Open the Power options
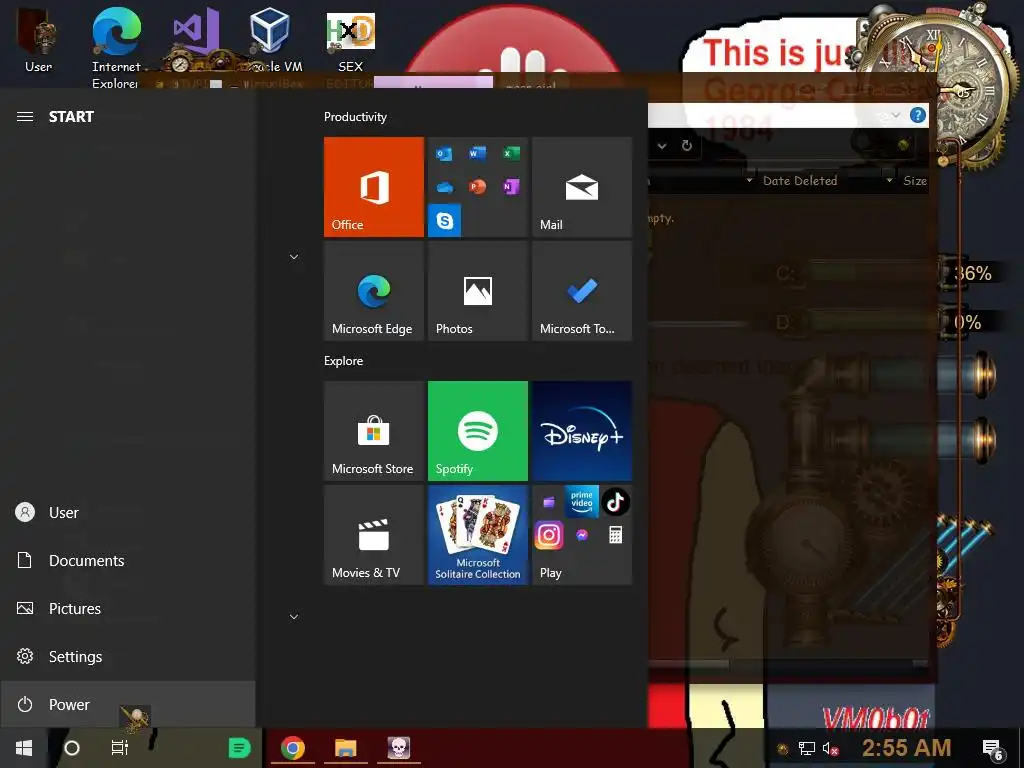The width and height of the screenshot is (1024, 768). pos(128,704)
